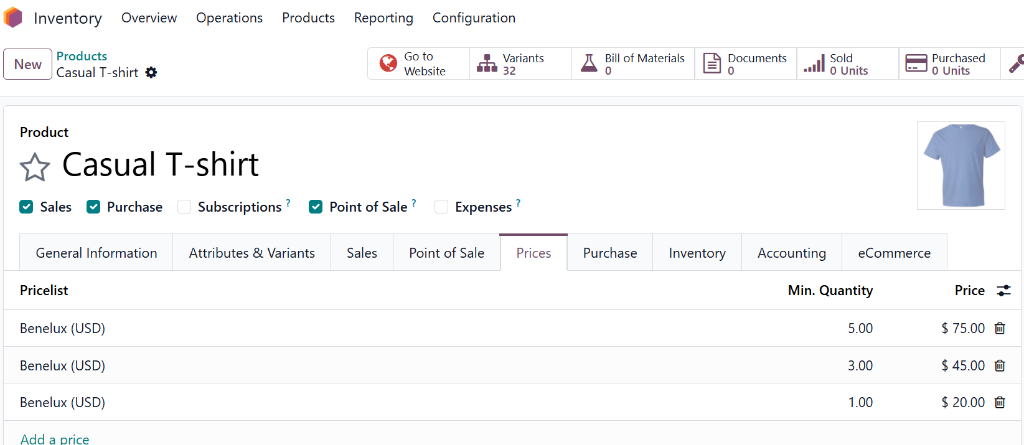Open the Operations menu
The image size is (1024, 445).
pos(229,18)
